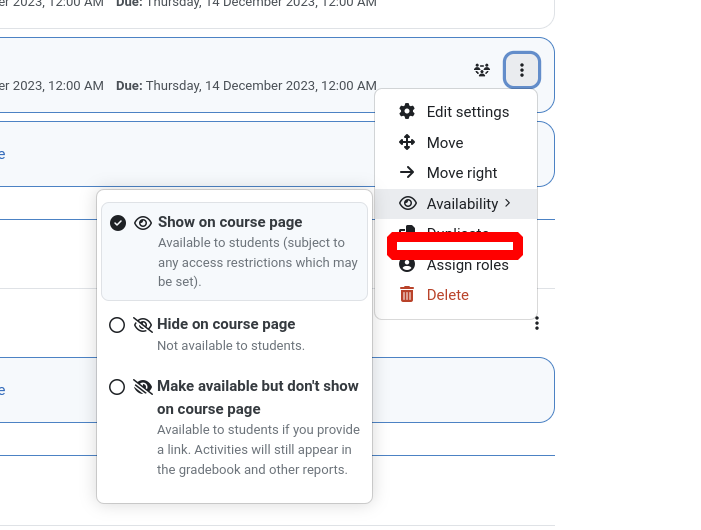The height and width of the screenshot is (530, 701).
Task: Open the highlighted three-dot actions menu button
Action: tap(522, 70)
